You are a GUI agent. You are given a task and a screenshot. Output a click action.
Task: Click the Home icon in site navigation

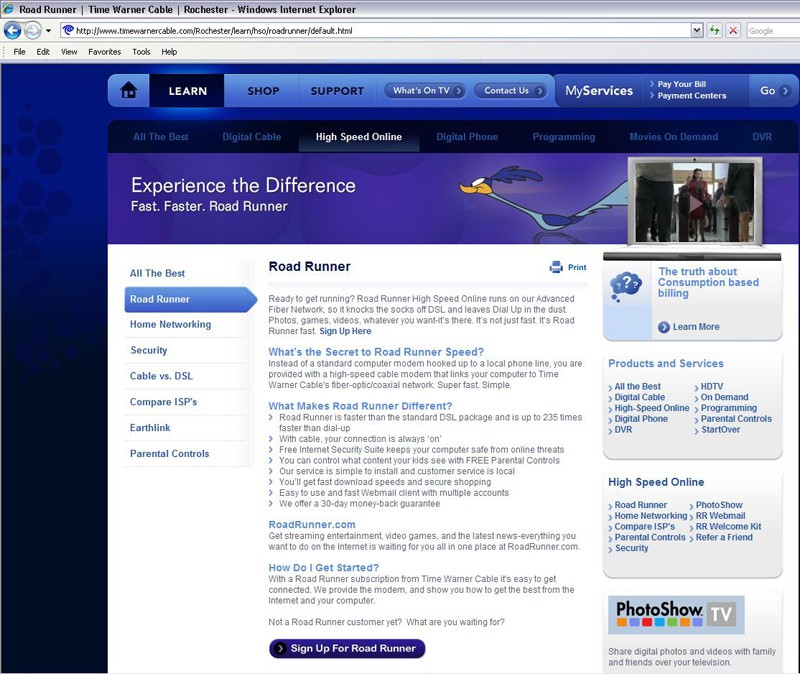tap(129, 90)
